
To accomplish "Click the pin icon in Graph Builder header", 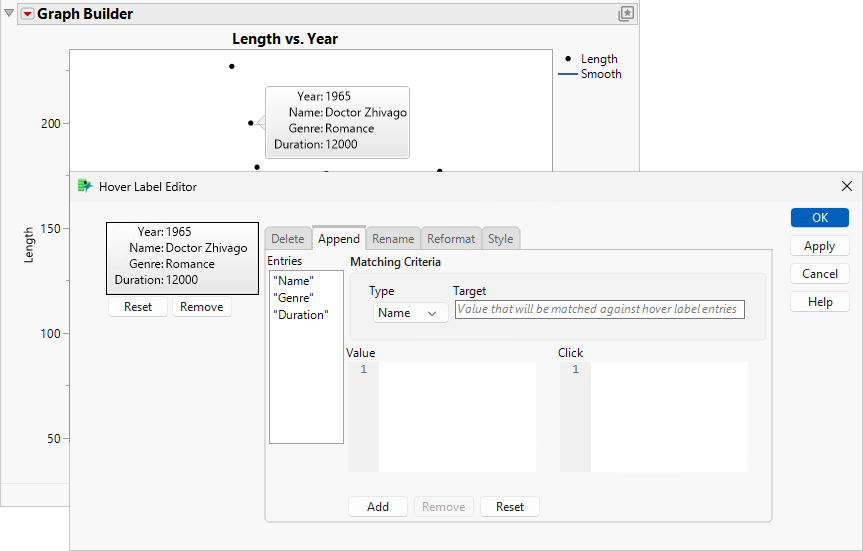I will [626, 14].
